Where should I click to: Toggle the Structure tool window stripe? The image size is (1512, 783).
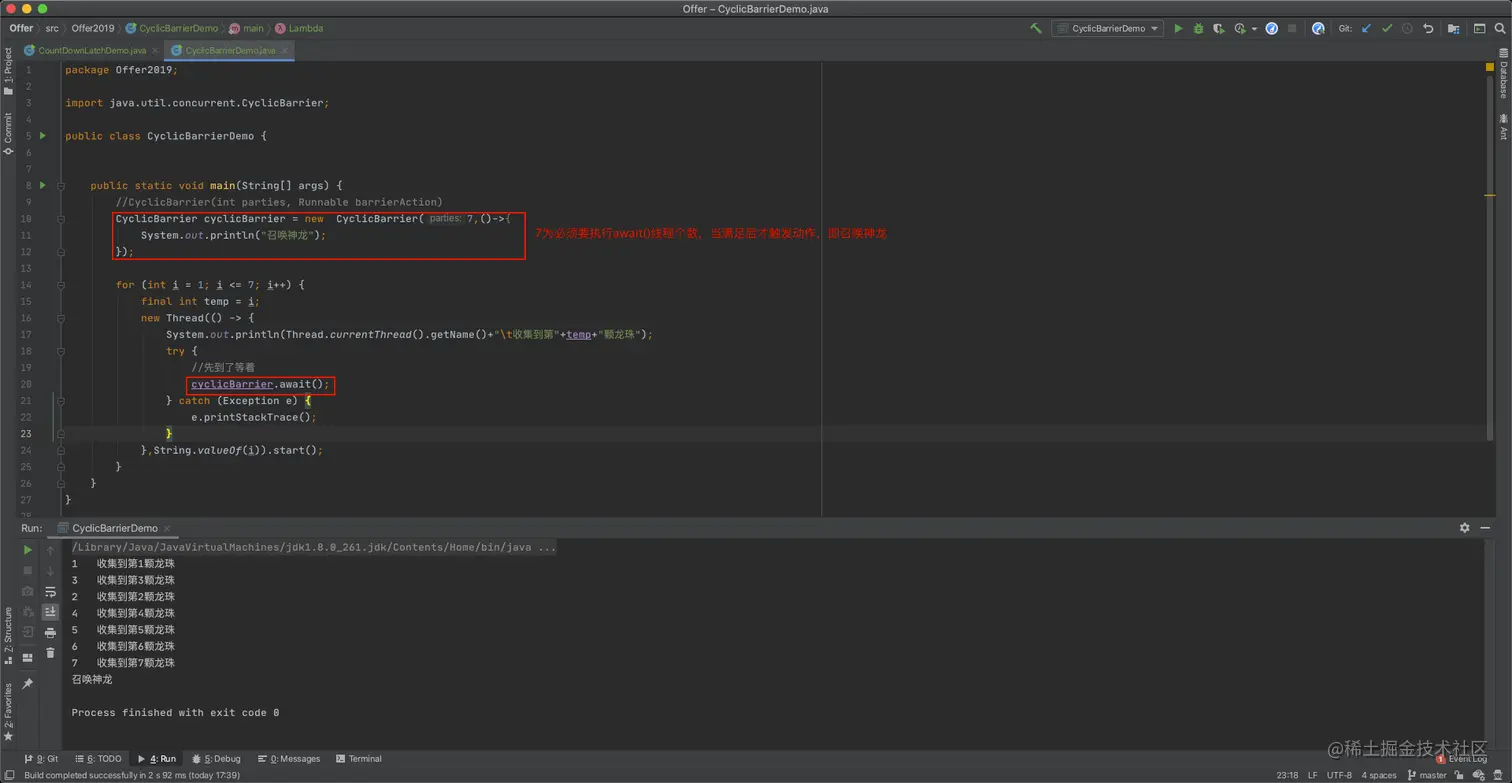[8, 635]
